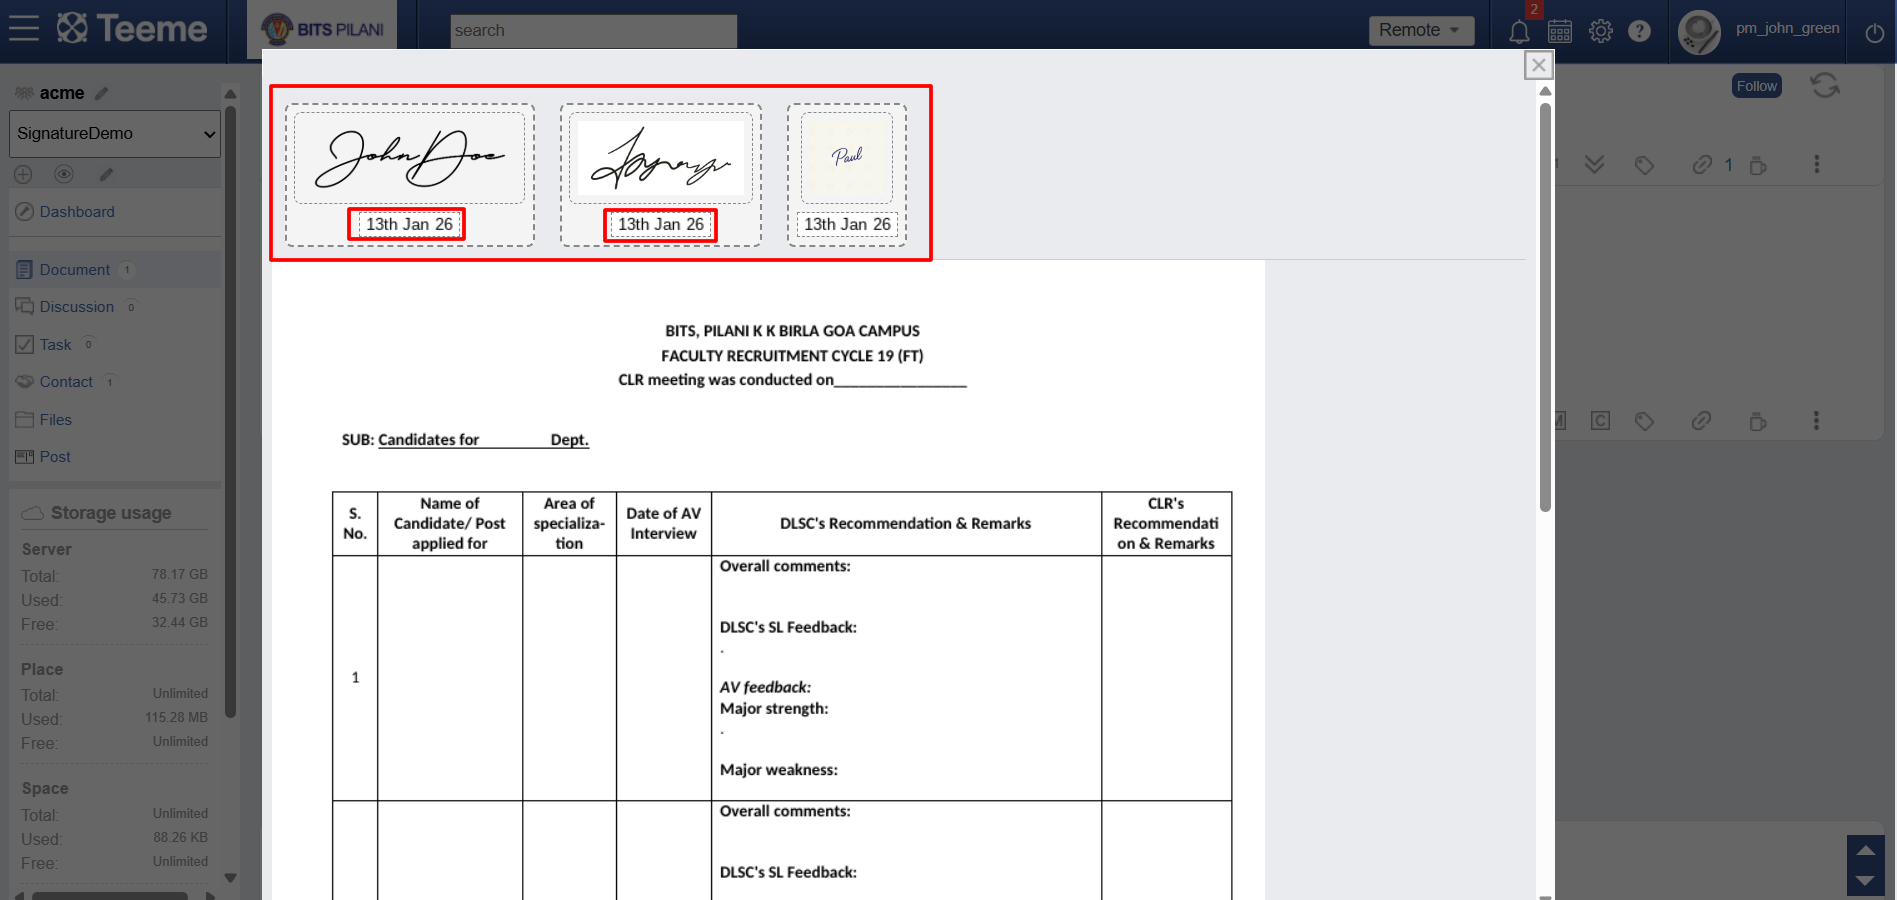Click the pencil icon next to acme
The width and height of the screenshot is (1897, 900).
pyautogui.click(x=101, y=93)
